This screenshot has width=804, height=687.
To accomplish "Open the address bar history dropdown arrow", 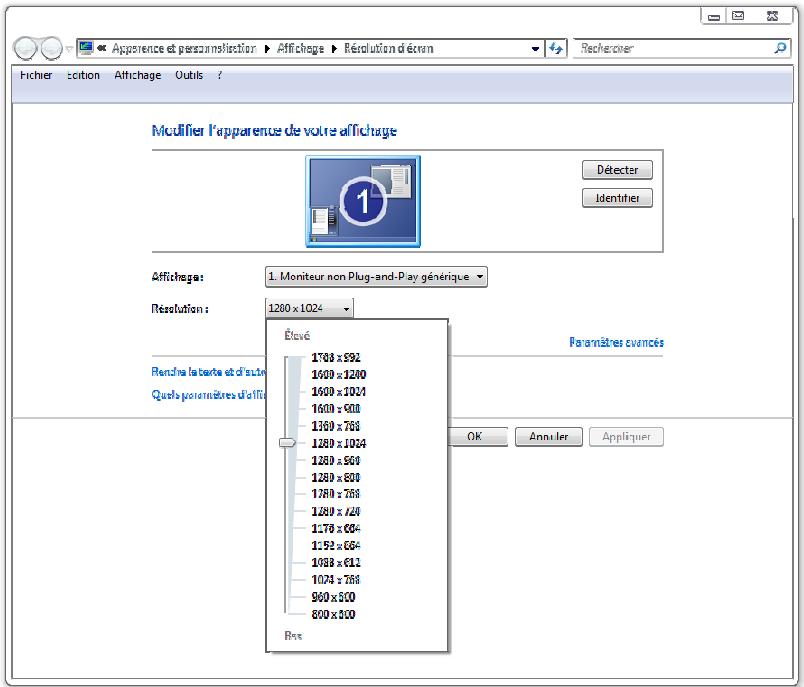I will coord(535,49).
